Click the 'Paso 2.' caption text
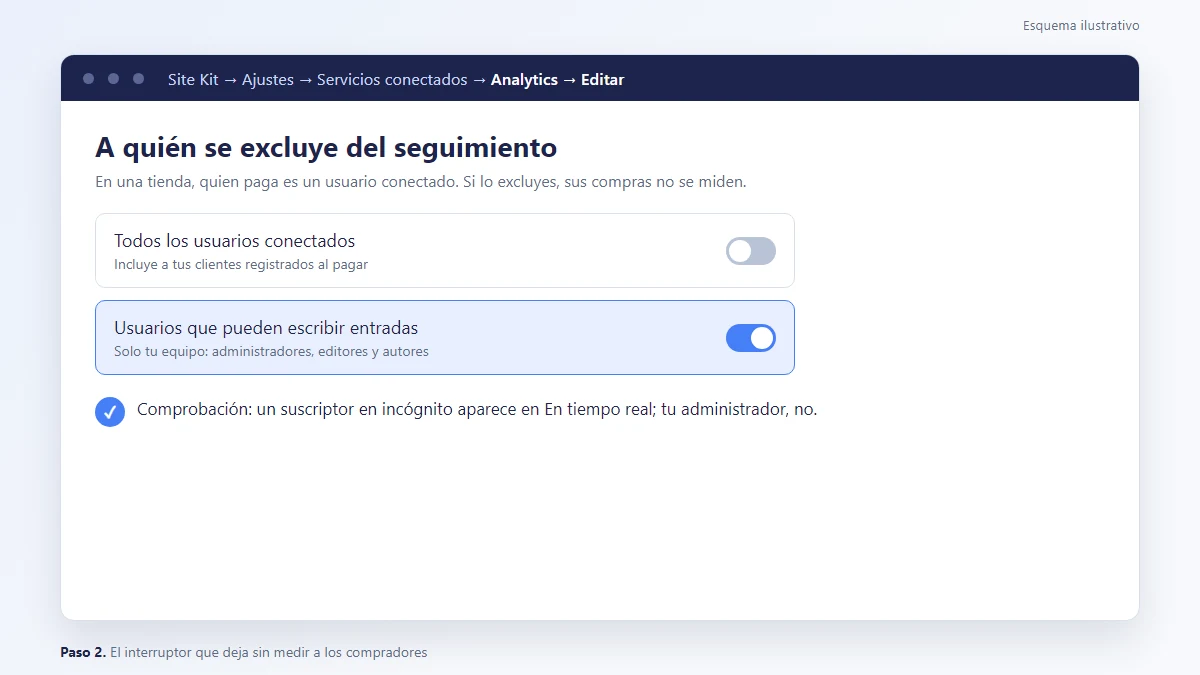Image resolution: width=1200 pixels, height=675 pixels. coord(244,653)
